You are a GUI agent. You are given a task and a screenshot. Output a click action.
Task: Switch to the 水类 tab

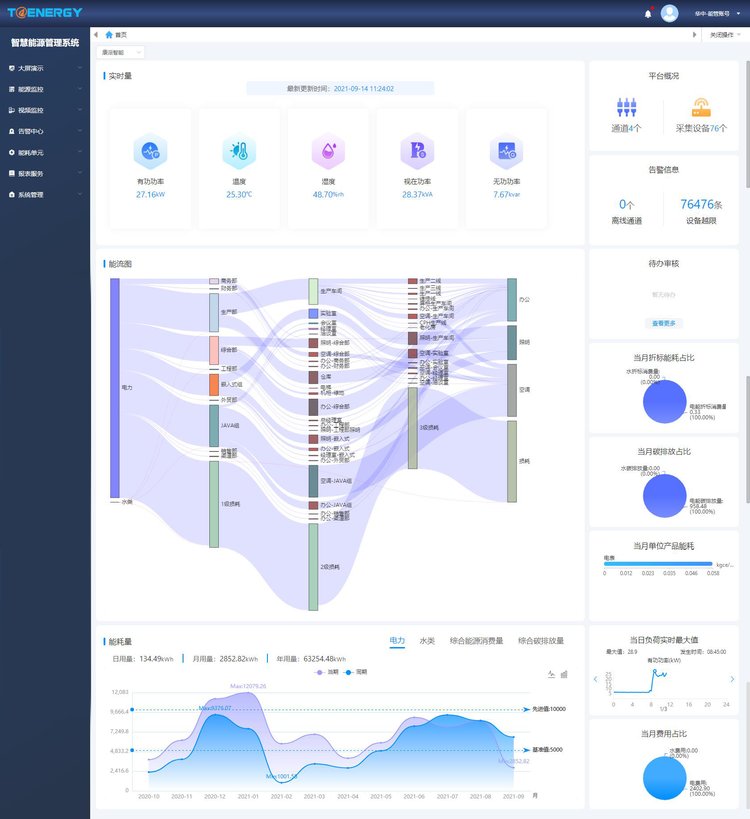[x=427, y=640]
